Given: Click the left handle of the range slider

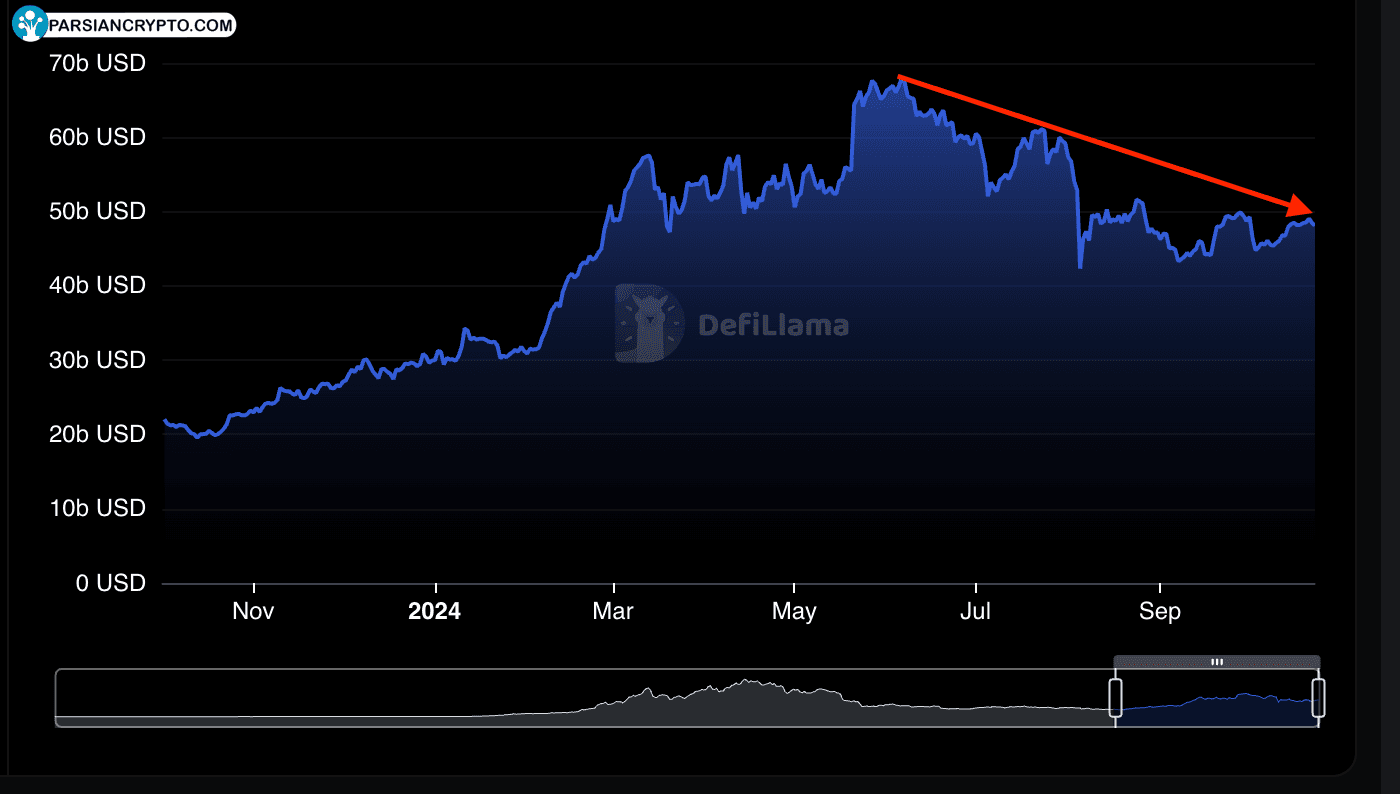Looking at the screenshot, I should [x=1115, y=697].
